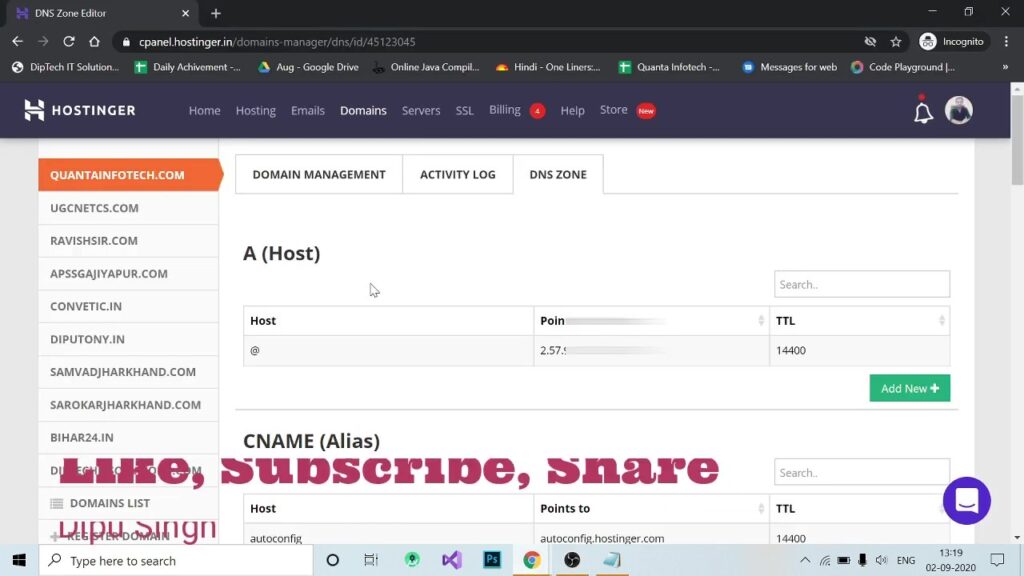Open the network status tray icon

[x=825, y=560]
